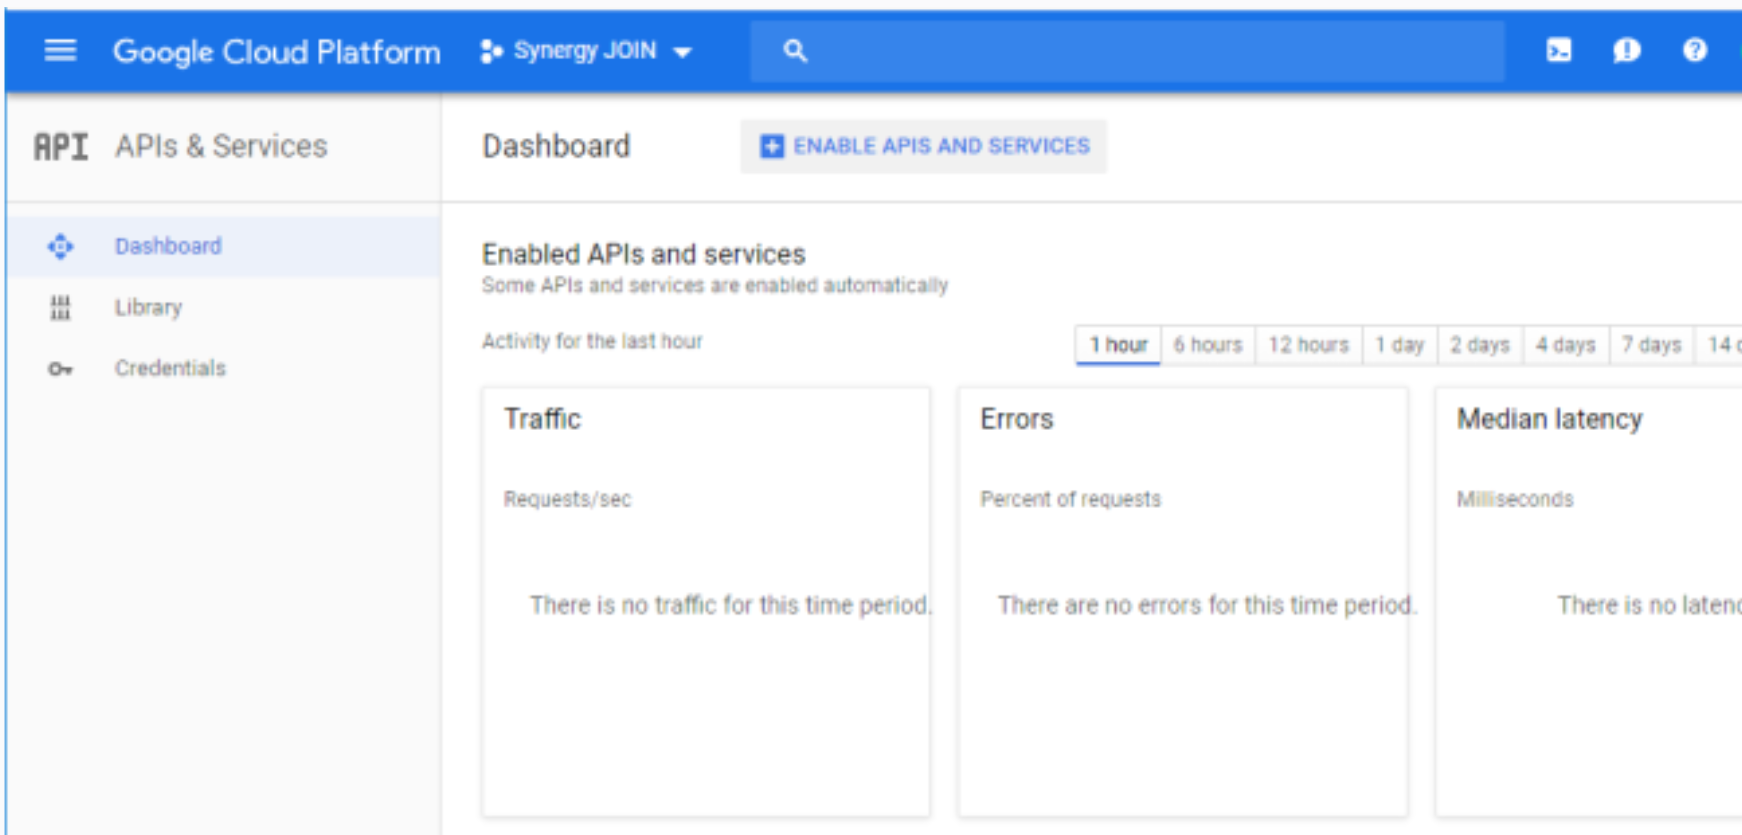The width and height of the screenshot is (1742, 835).
Task: Click the Dashboard page title
Action: tap(556, 147)
